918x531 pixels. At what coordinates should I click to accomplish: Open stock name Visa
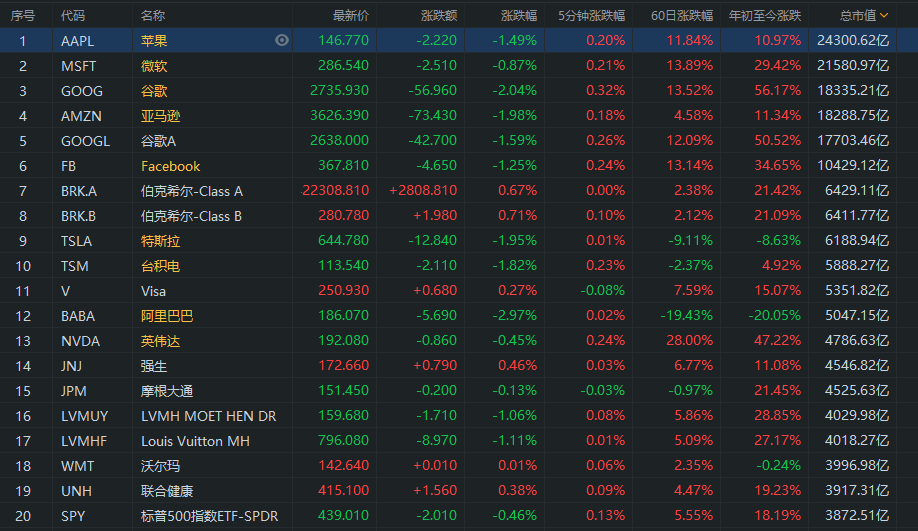(153, 292)
